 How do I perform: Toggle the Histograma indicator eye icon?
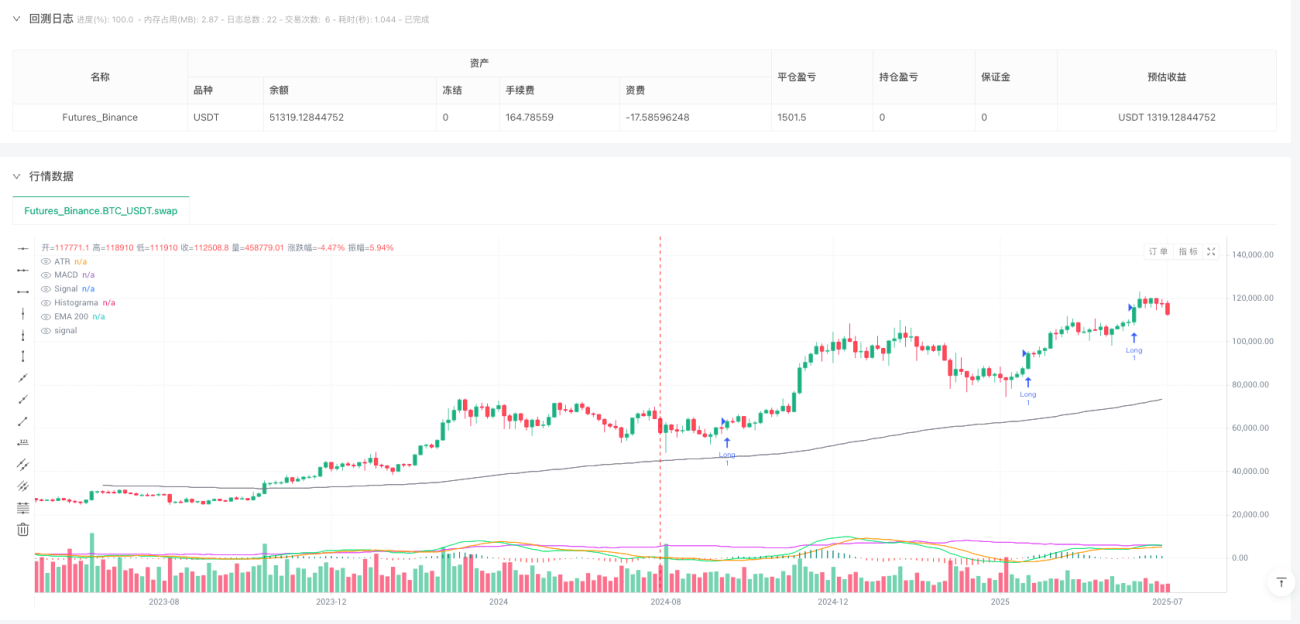(45, 302)
